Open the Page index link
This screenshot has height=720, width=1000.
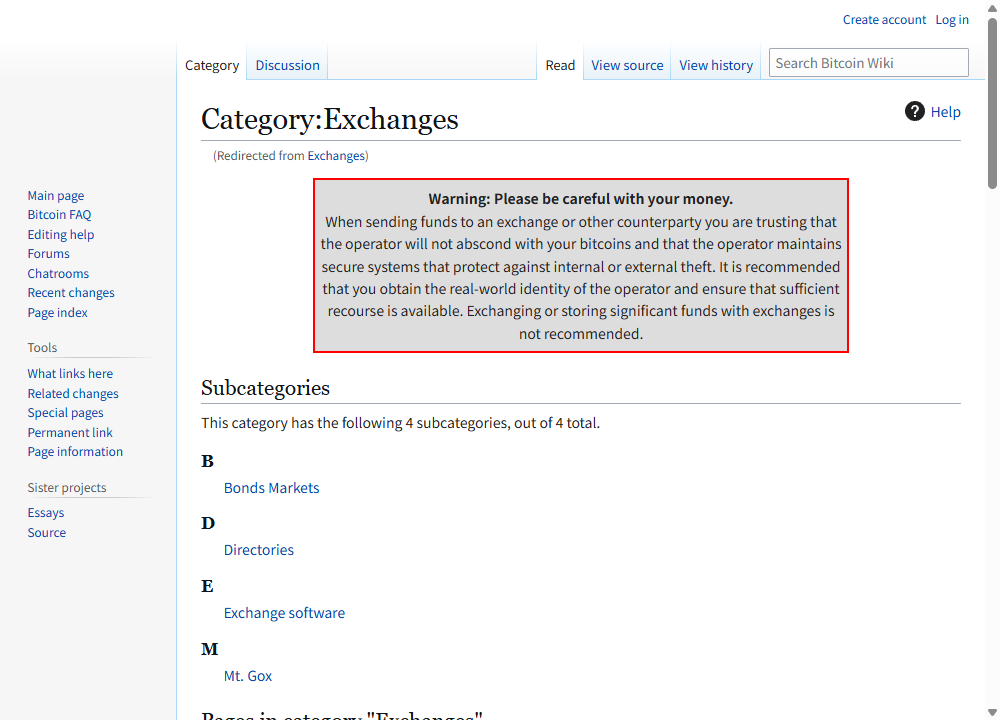point(57,312)
